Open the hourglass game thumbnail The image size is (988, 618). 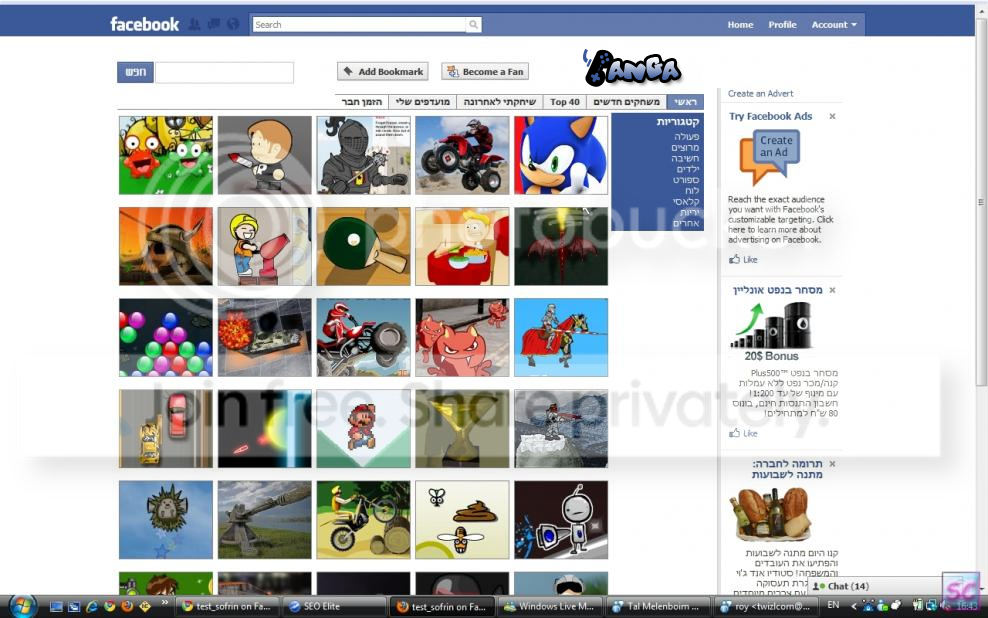pyautogui.click(x=462, y=428)
